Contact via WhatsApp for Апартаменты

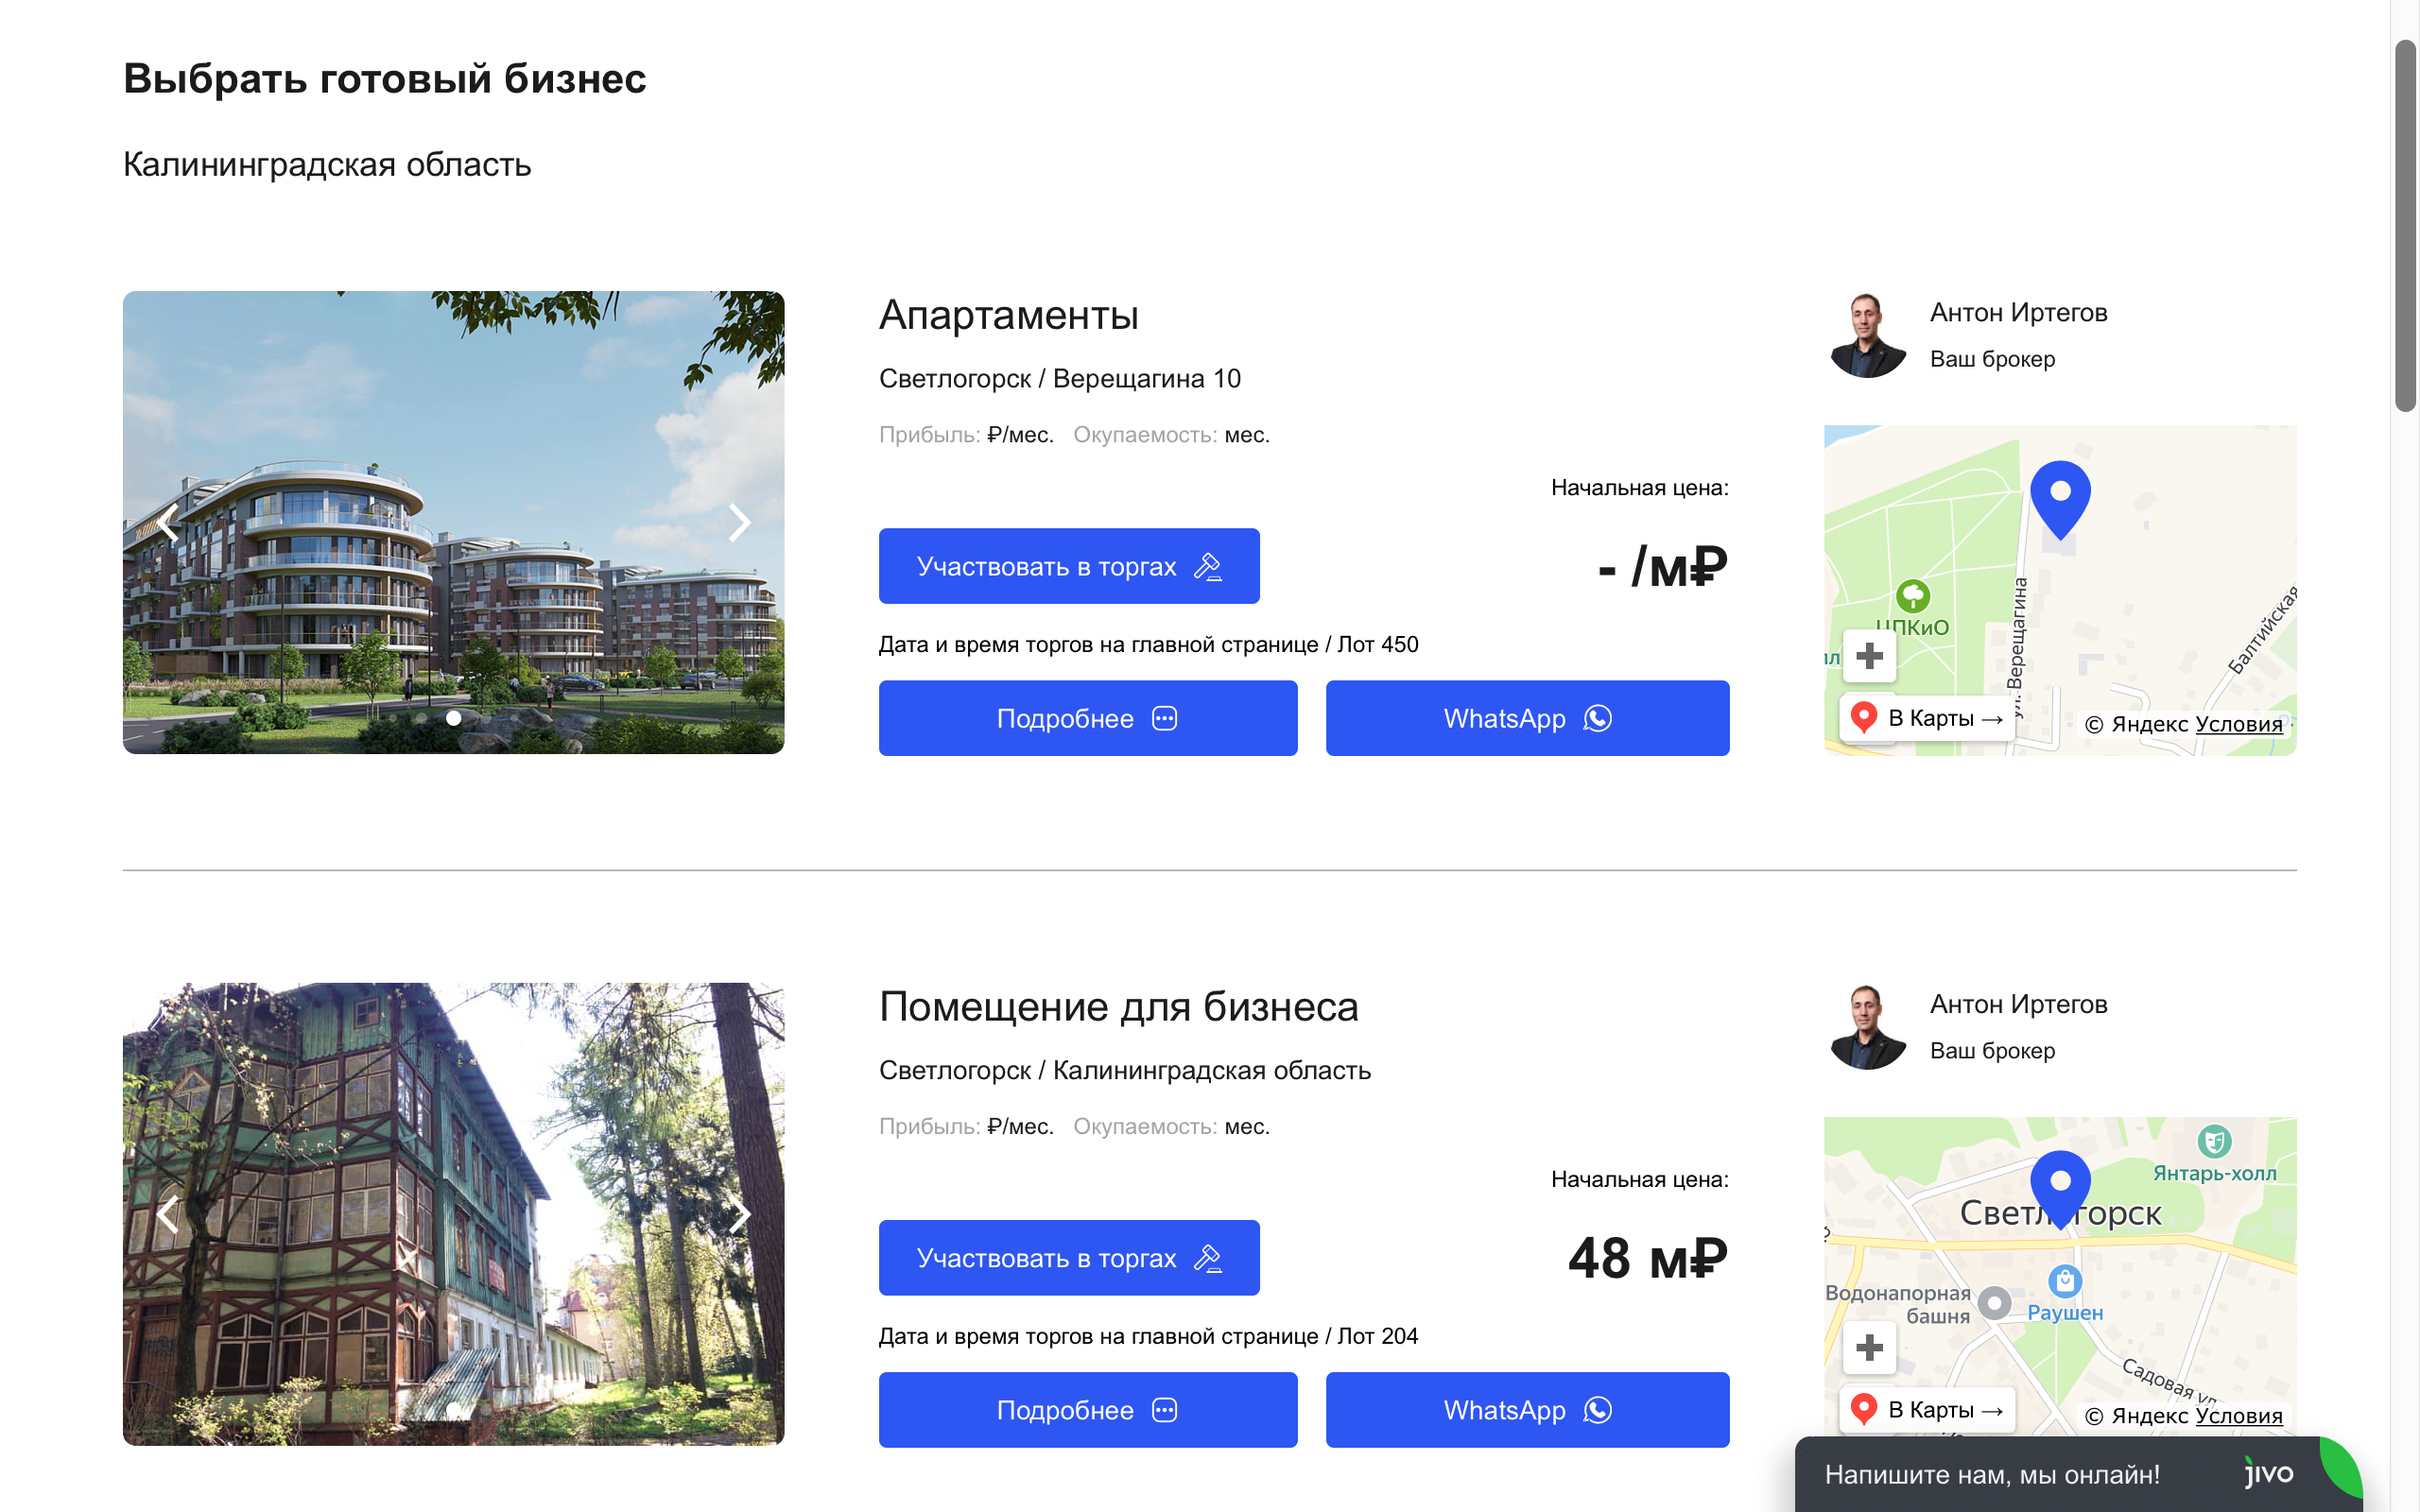click(1527, 718)
